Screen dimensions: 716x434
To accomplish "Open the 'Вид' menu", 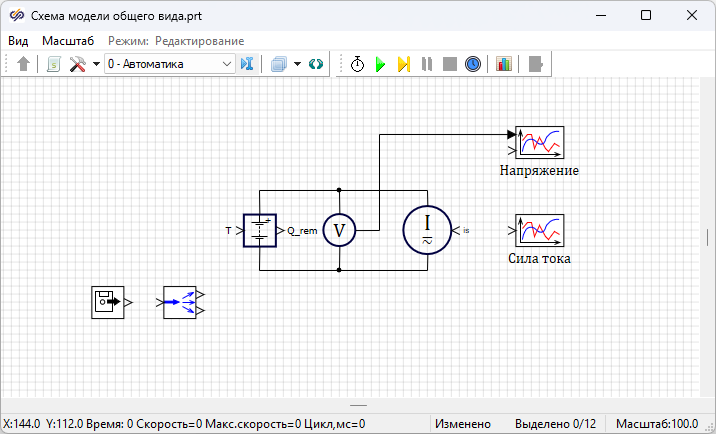I will click(x=18, y=41).
